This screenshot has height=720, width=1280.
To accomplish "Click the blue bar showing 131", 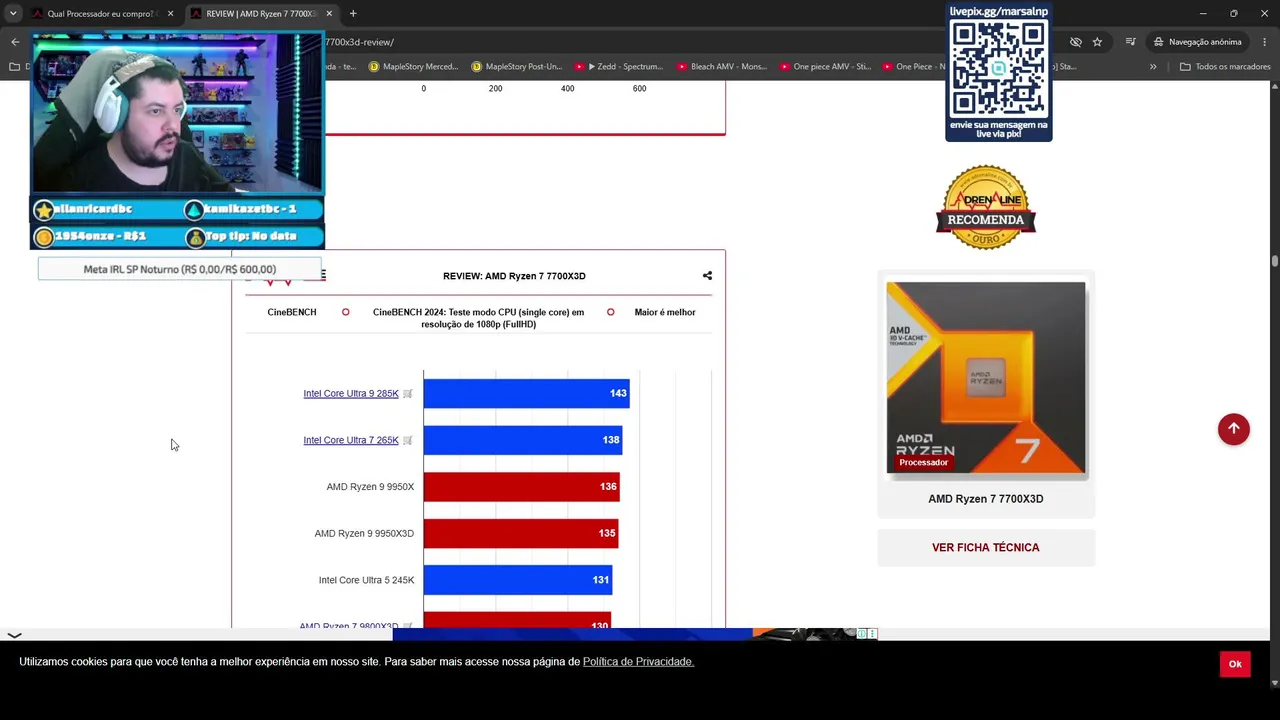I will coord(517,580).
